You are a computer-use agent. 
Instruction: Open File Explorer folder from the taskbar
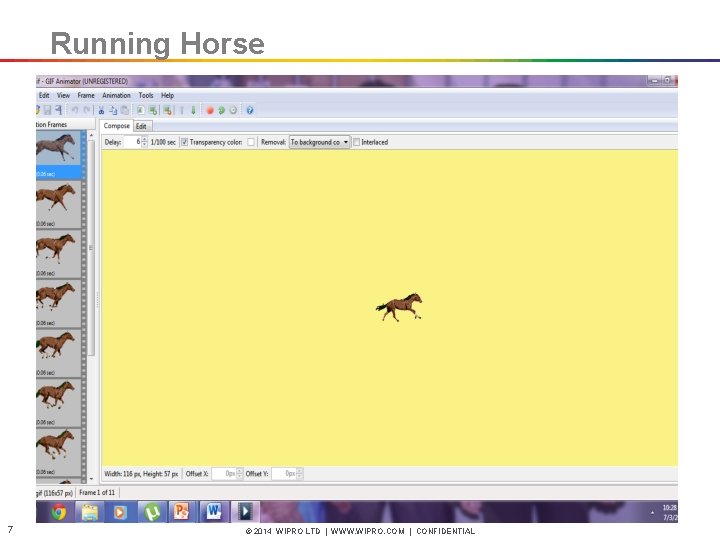pos(90,512)
